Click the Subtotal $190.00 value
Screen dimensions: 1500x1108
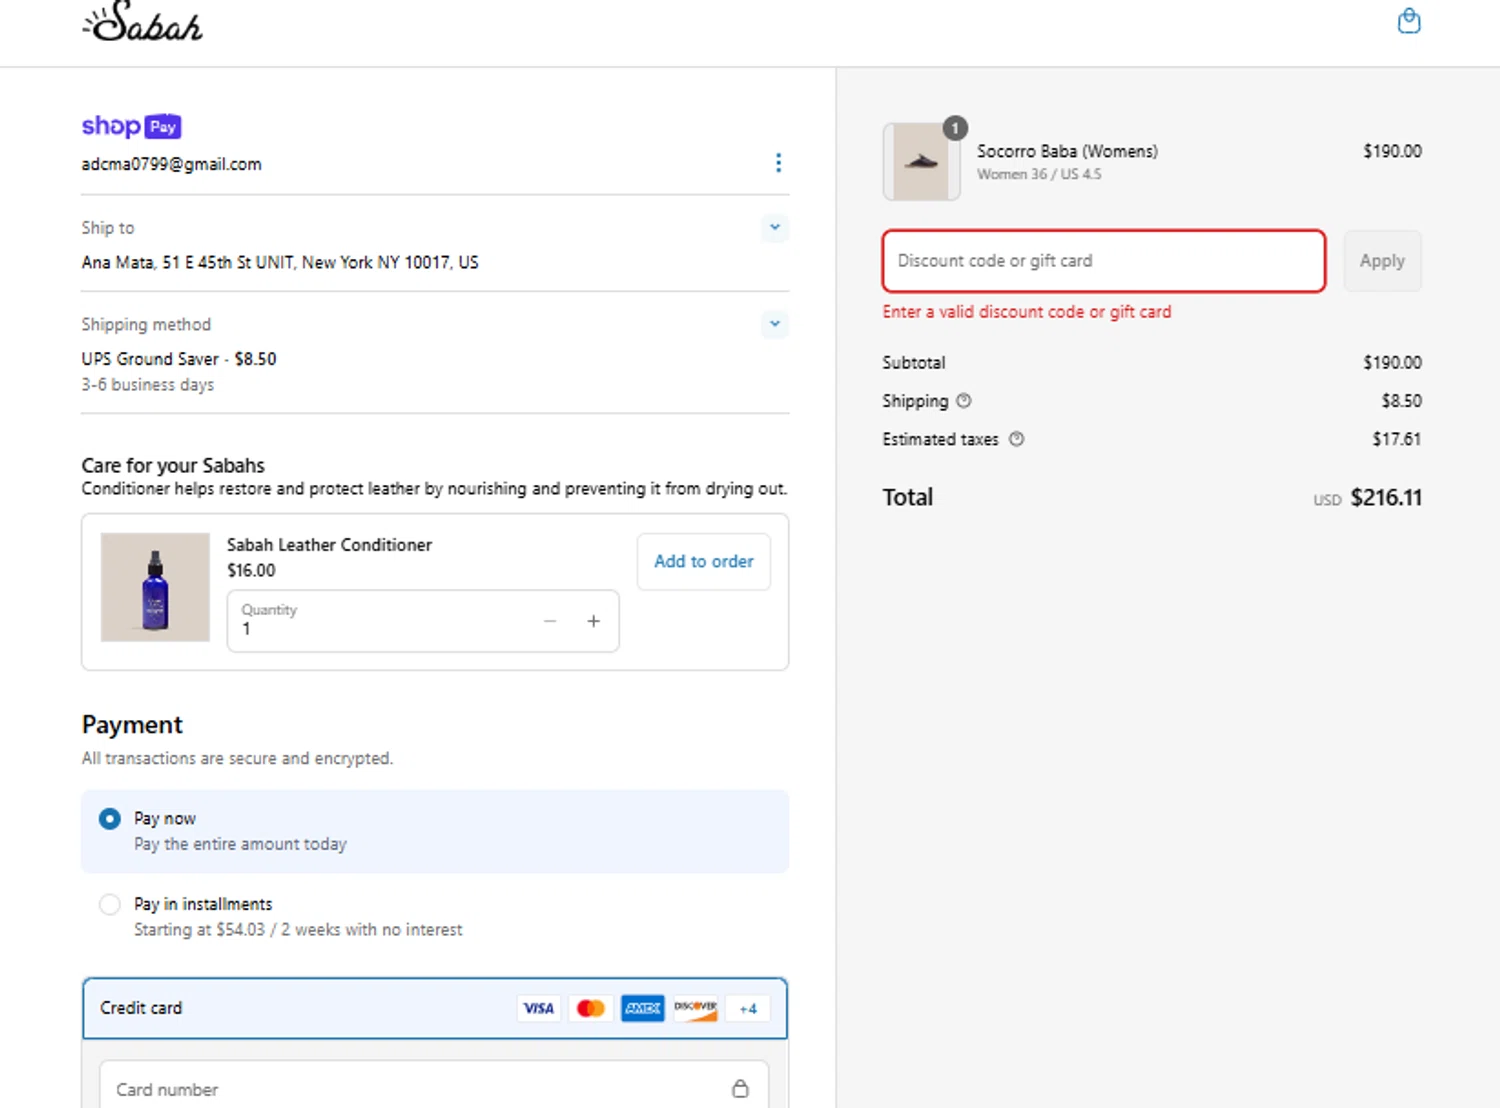1392,362
